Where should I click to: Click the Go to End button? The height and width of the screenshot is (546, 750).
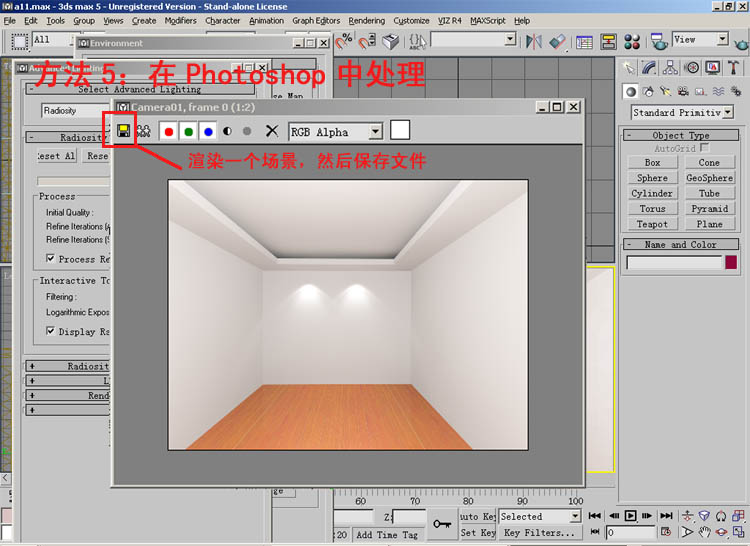[x=666, y=515]
